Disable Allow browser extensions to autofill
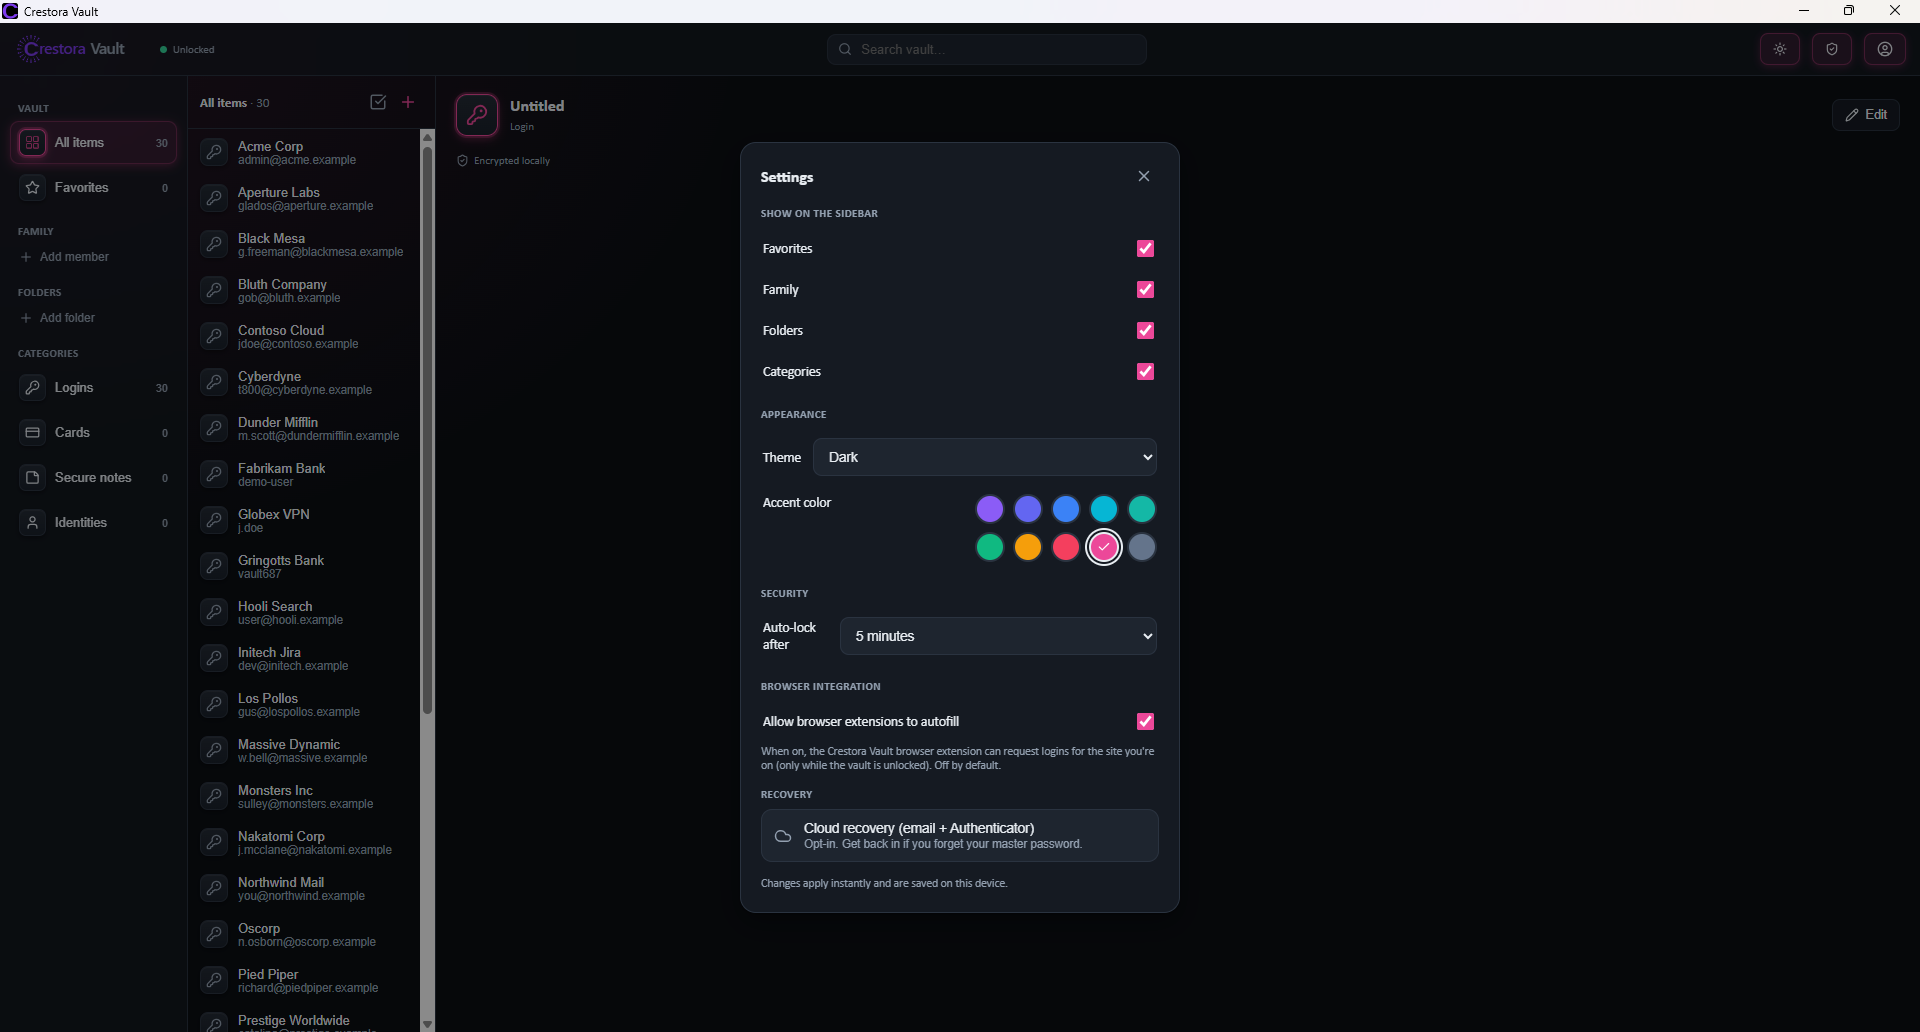Screen dimensions: 1920x1032 pos(1146,721)
